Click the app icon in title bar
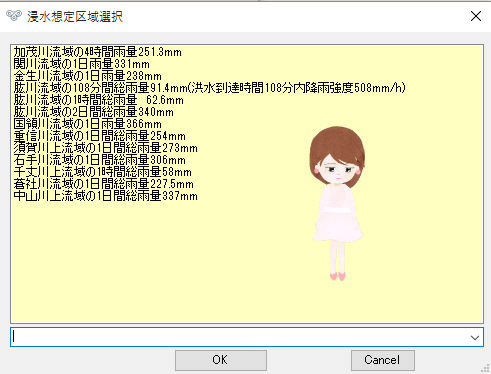This screenshot has width=491, height=374. (x=14, y=15)
